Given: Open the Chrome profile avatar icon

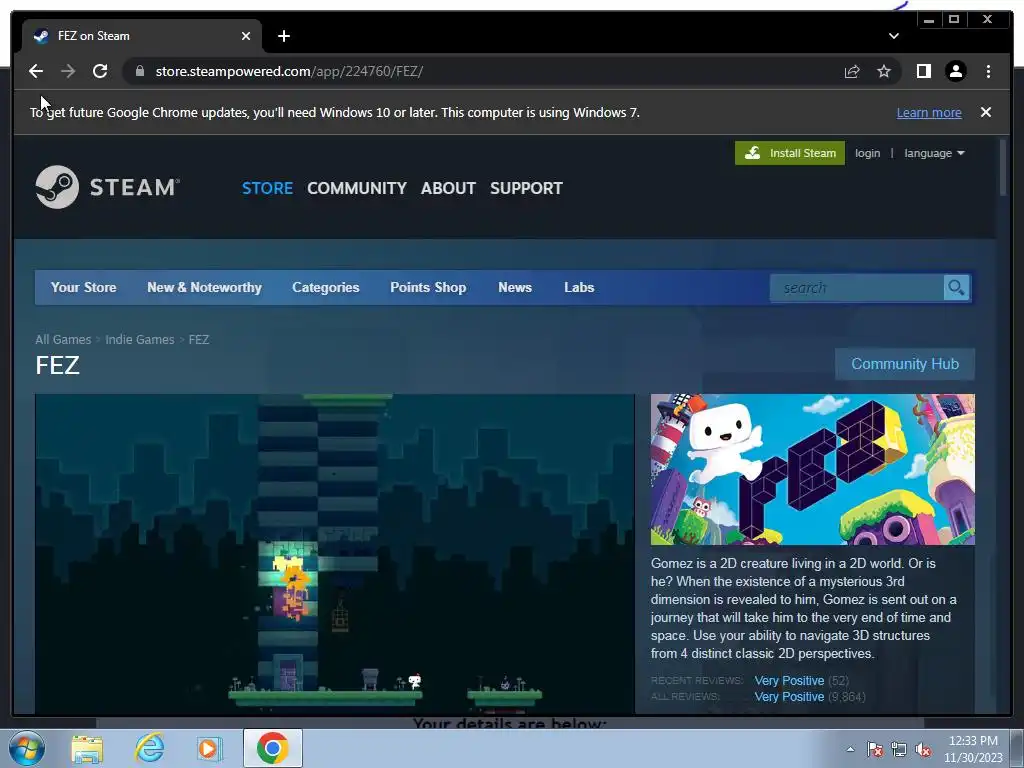Looking at the screenshot, I should tap(955, 71).
